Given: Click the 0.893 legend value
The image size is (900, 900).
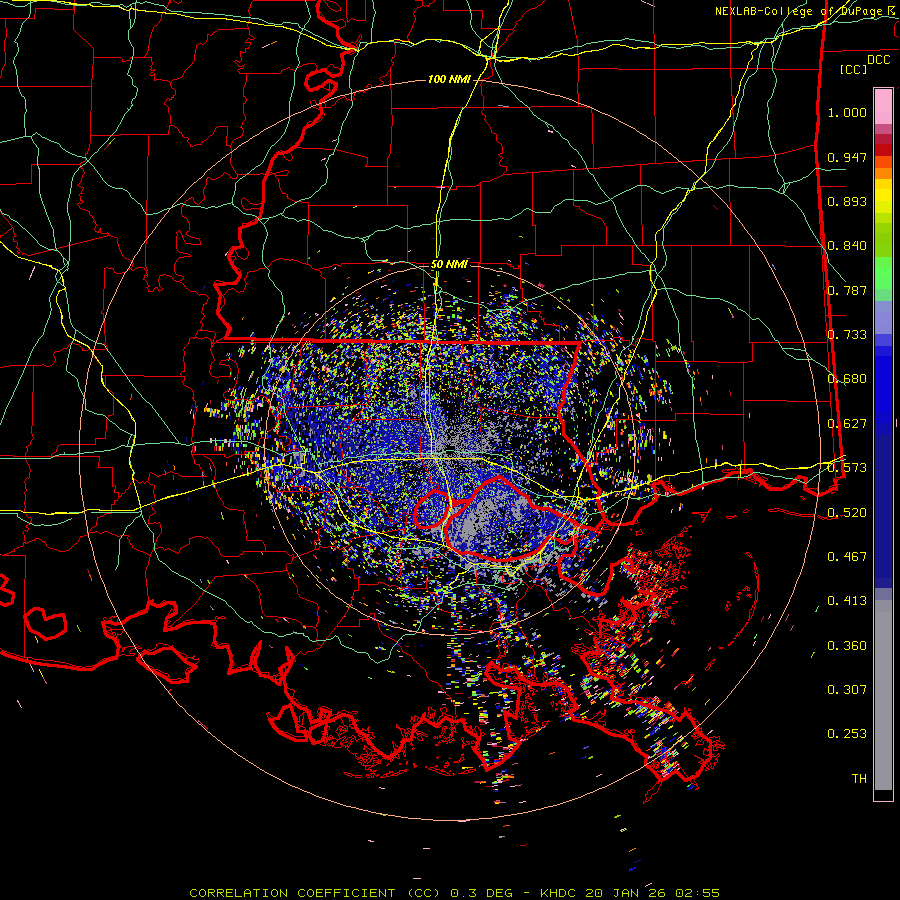Looking at the screenshot, I should point(847,201).
